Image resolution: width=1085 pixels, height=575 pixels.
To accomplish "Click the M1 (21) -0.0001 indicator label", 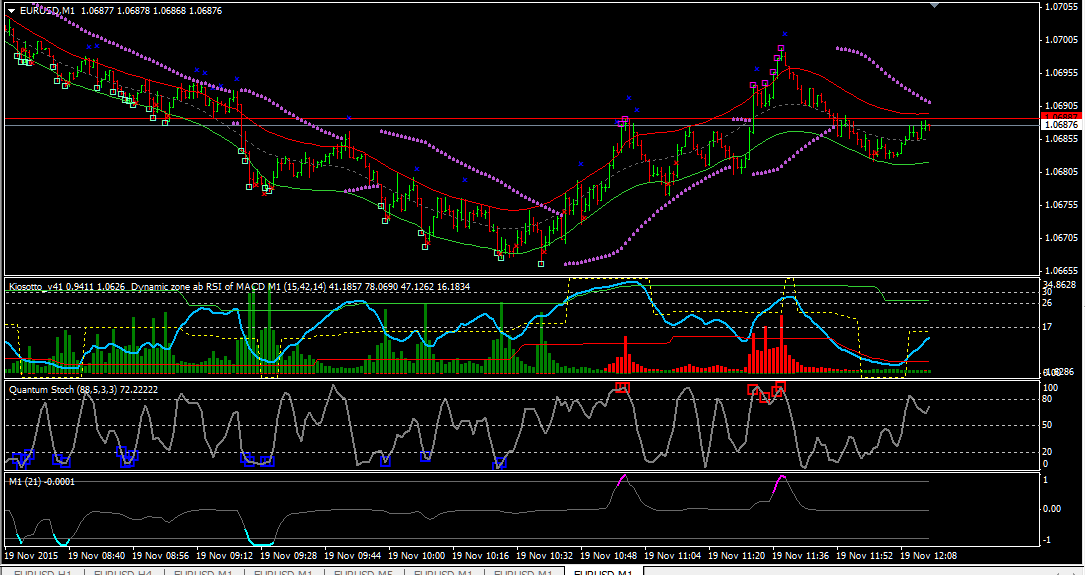I will coord(42,482).
